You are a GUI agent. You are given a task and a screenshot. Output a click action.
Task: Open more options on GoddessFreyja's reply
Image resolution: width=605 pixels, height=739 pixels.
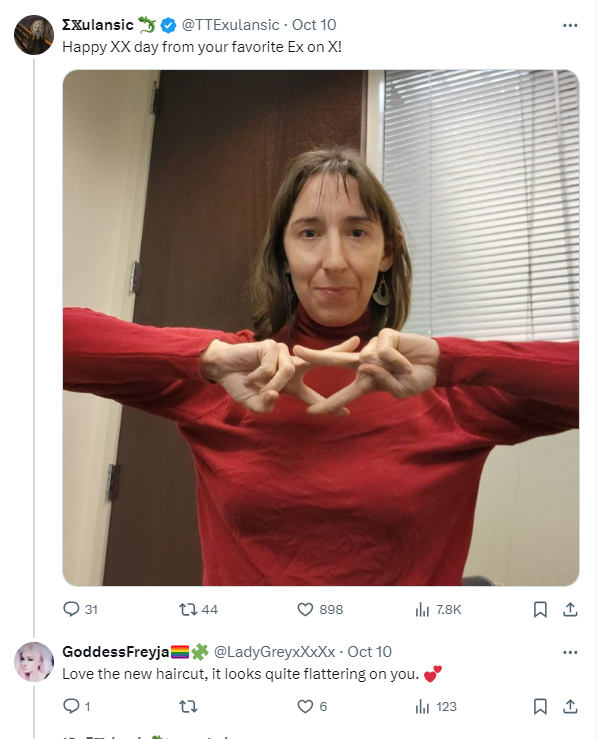click(x=570, y=652)
